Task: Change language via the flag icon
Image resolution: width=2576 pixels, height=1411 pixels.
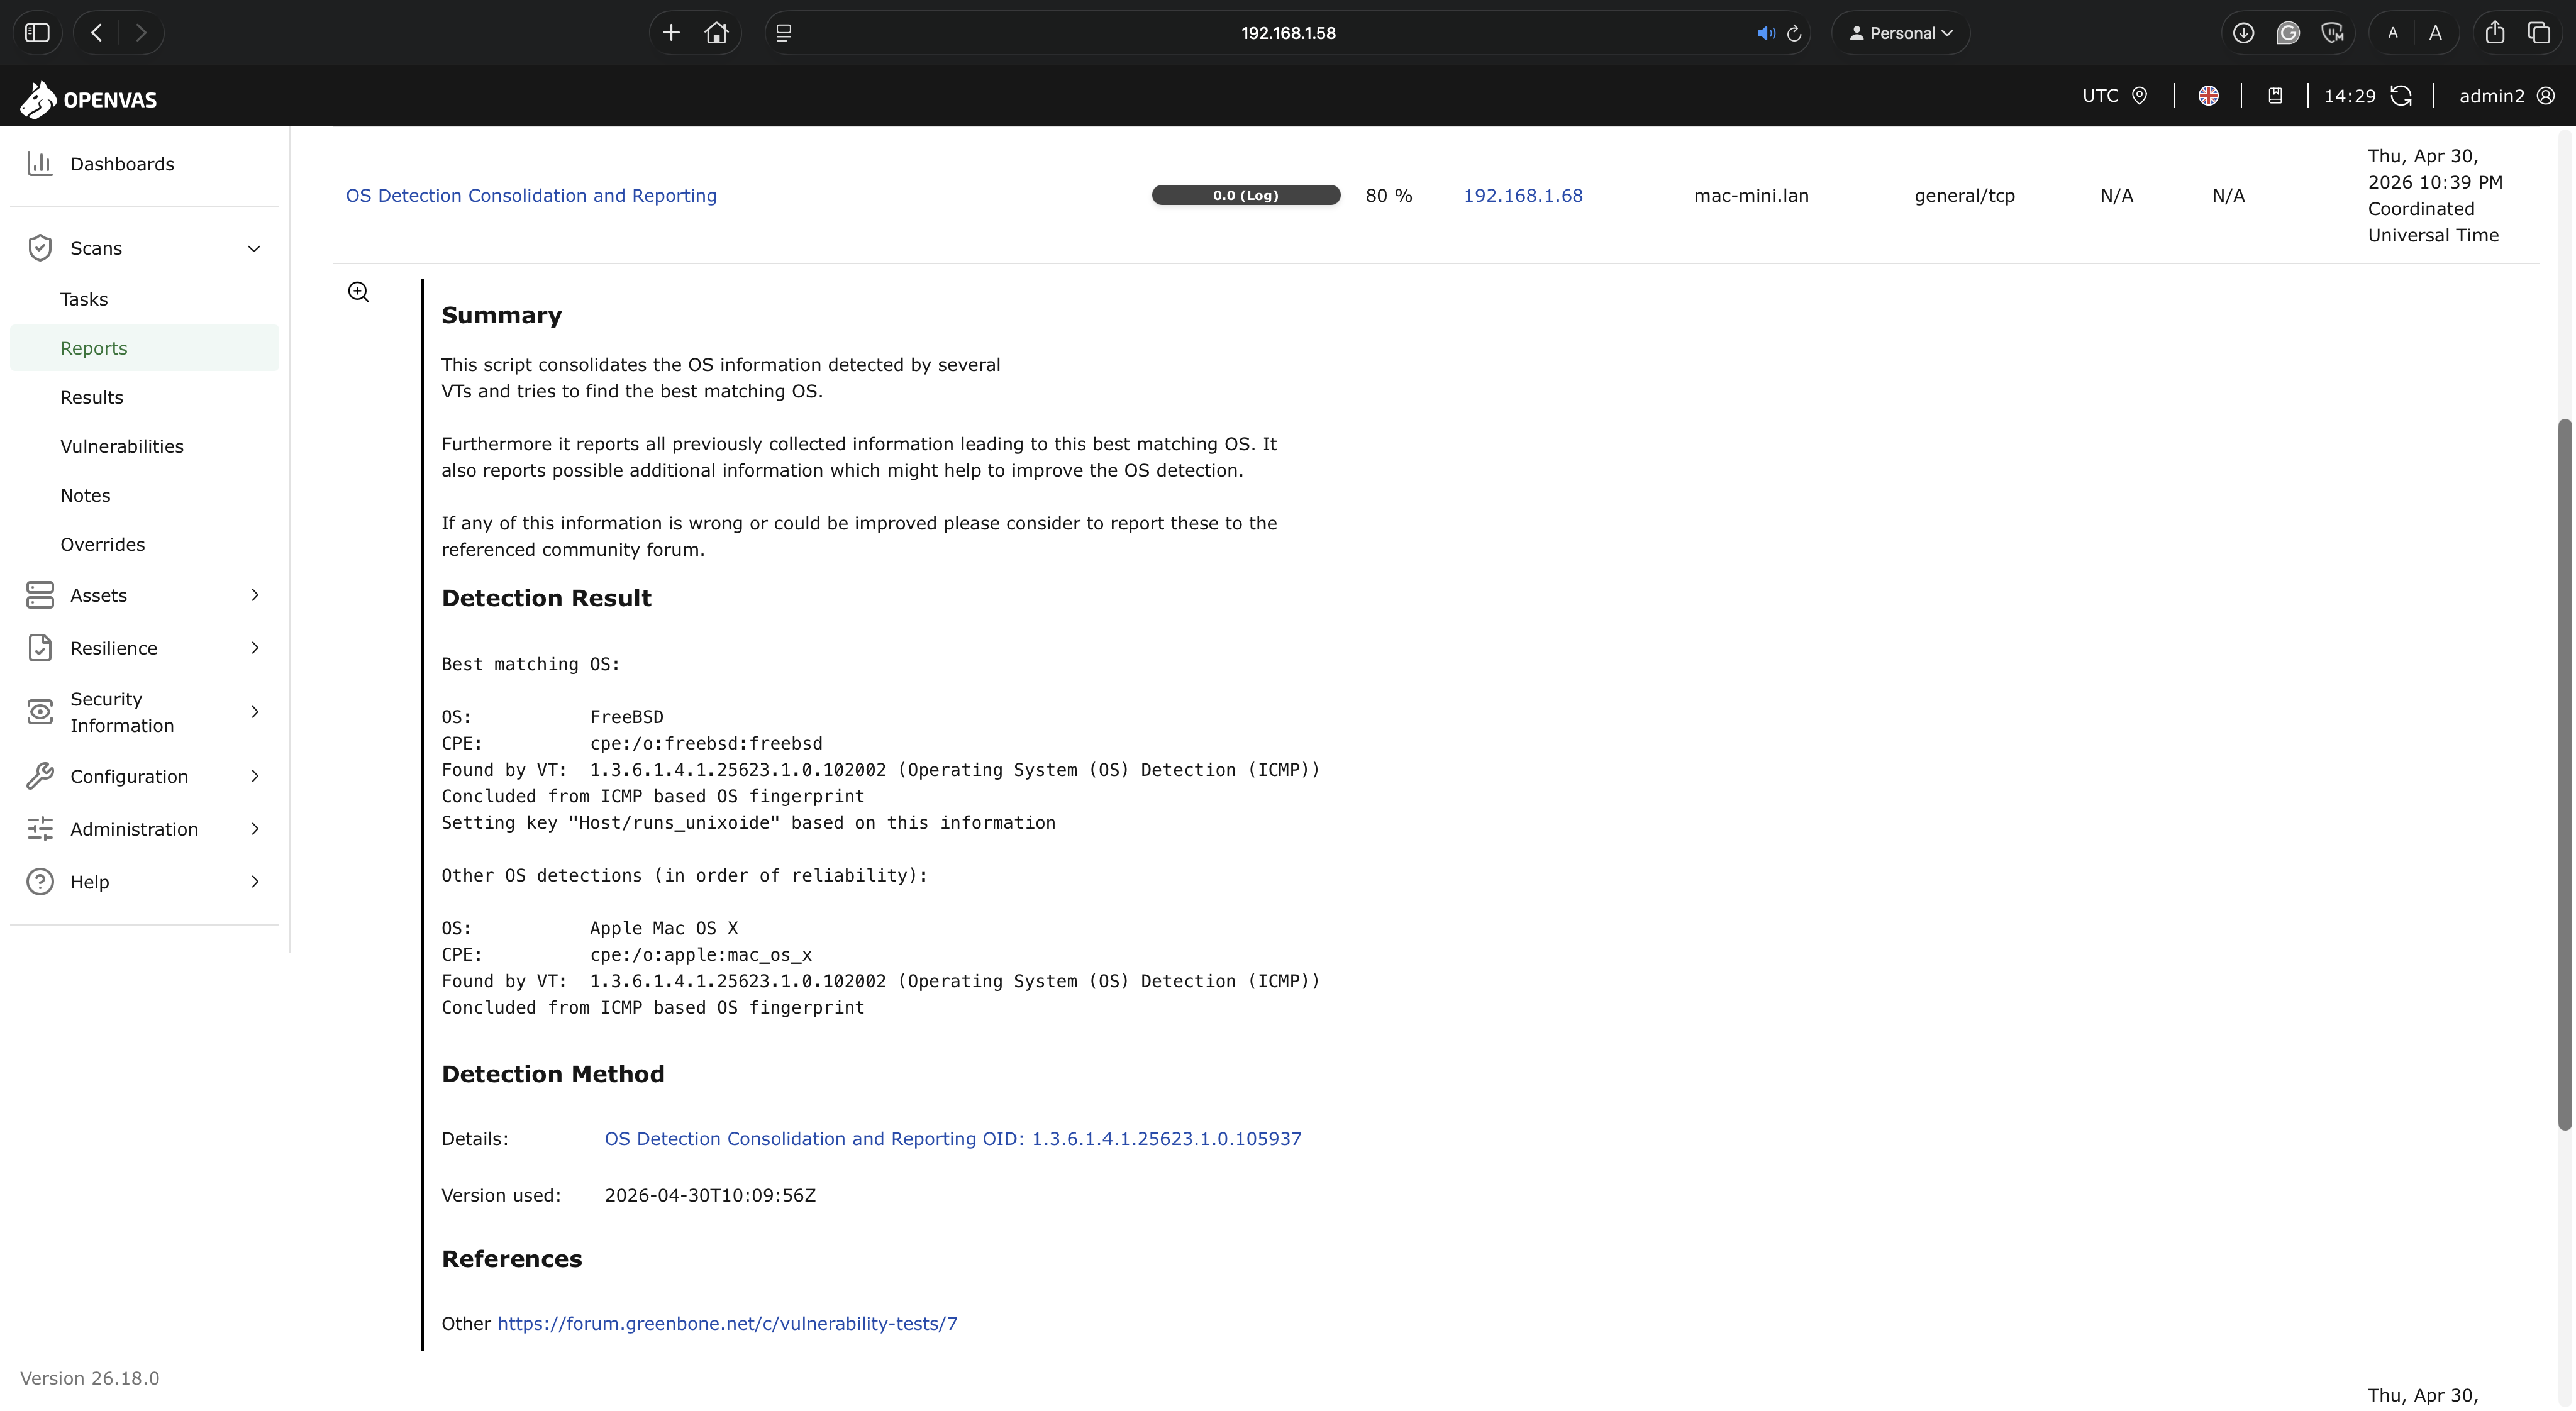Action: [2209, 96]
